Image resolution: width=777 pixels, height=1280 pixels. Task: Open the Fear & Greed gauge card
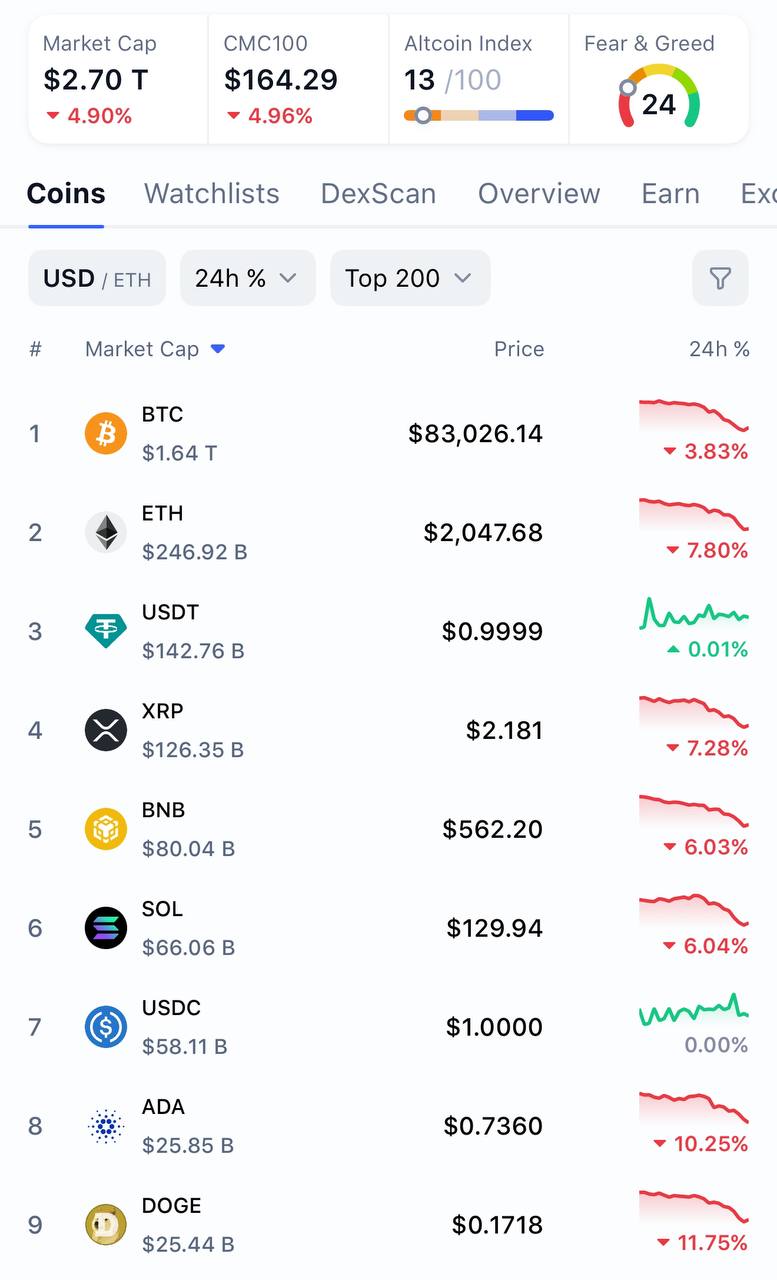658,80
